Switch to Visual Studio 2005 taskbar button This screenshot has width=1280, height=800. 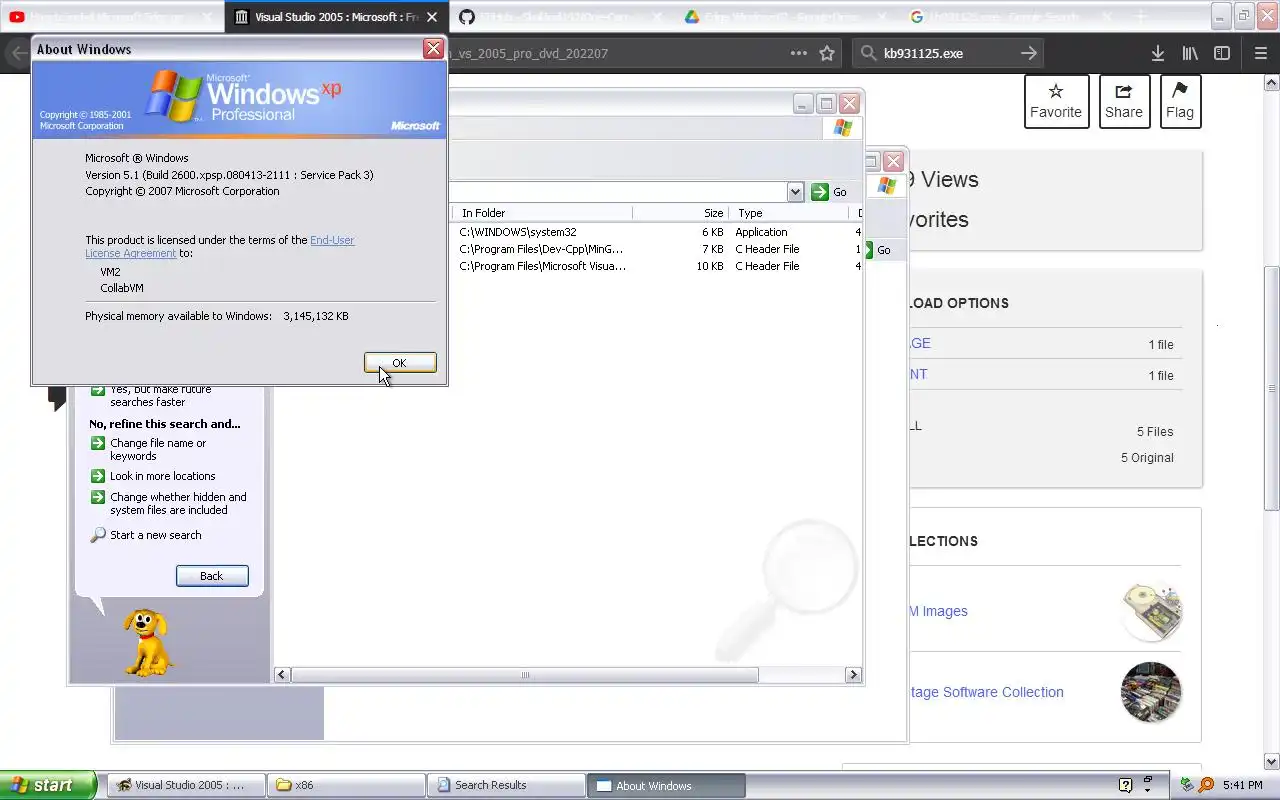coord(186,785)
